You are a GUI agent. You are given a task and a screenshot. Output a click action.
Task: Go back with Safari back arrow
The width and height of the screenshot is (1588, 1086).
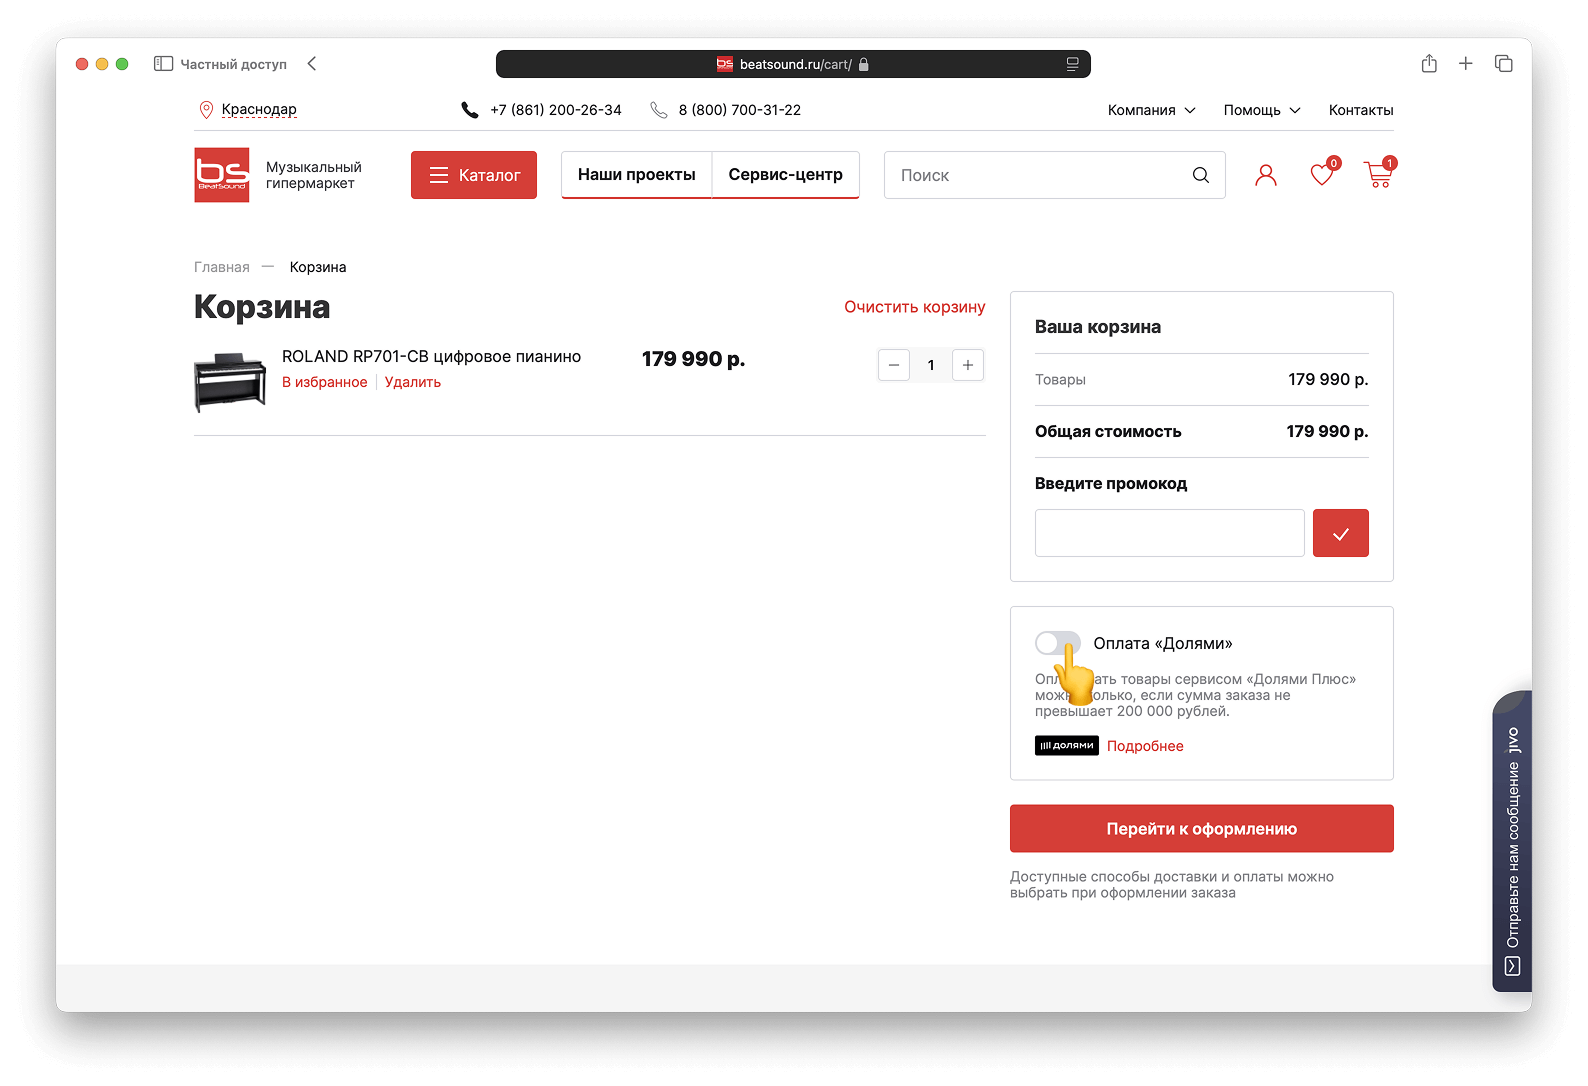point(312,64)
